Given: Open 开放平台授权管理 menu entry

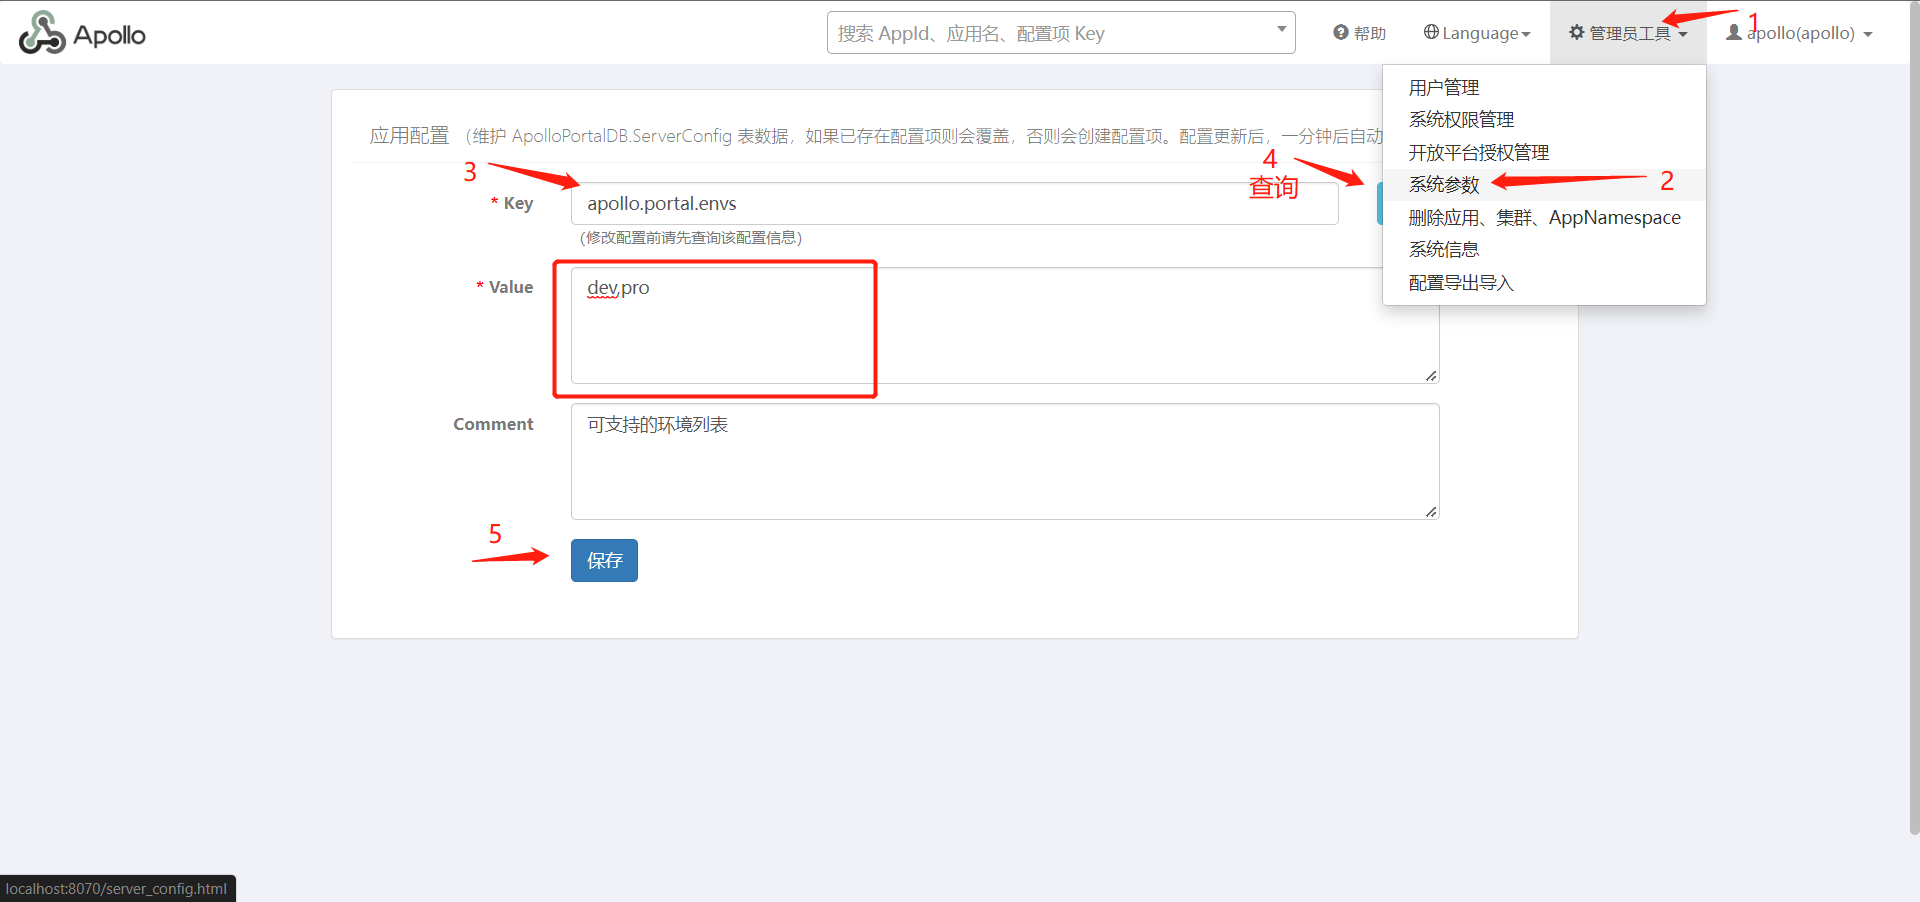Looking at the screenshot, I should coord(1478,153).
